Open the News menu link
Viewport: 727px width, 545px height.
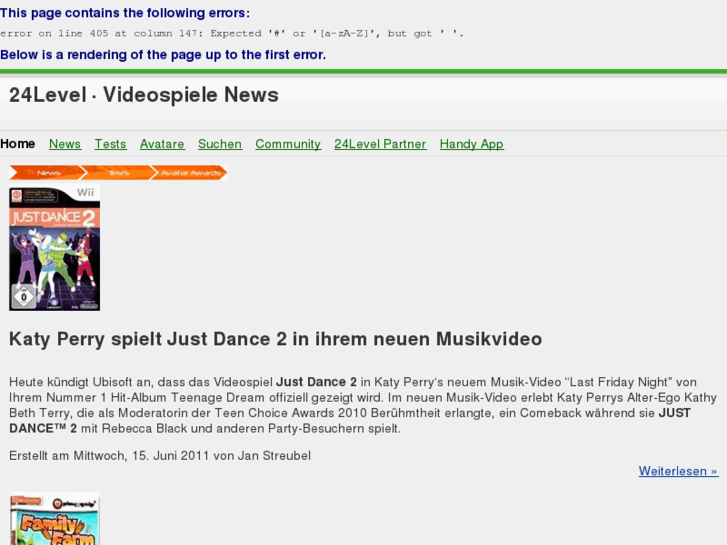pos(65,144)
